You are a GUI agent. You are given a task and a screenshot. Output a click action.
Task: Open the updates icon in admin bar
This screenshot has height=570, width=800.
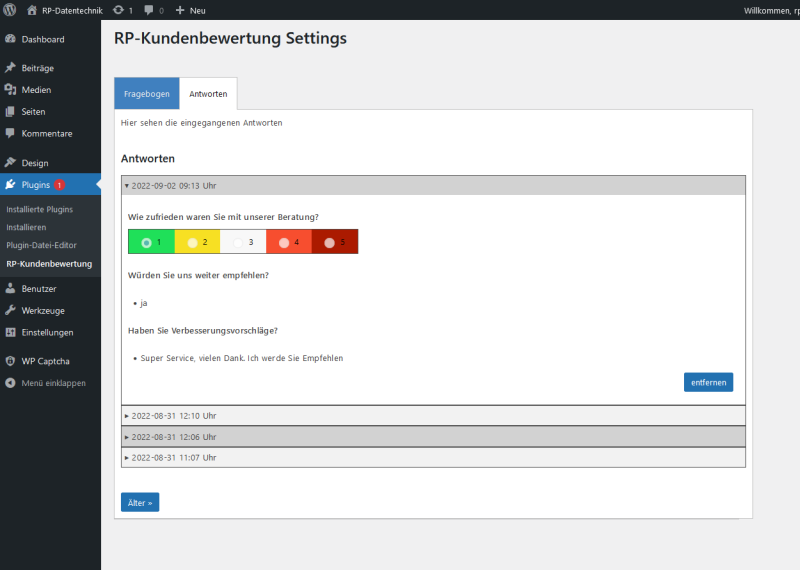pos(118,10)
